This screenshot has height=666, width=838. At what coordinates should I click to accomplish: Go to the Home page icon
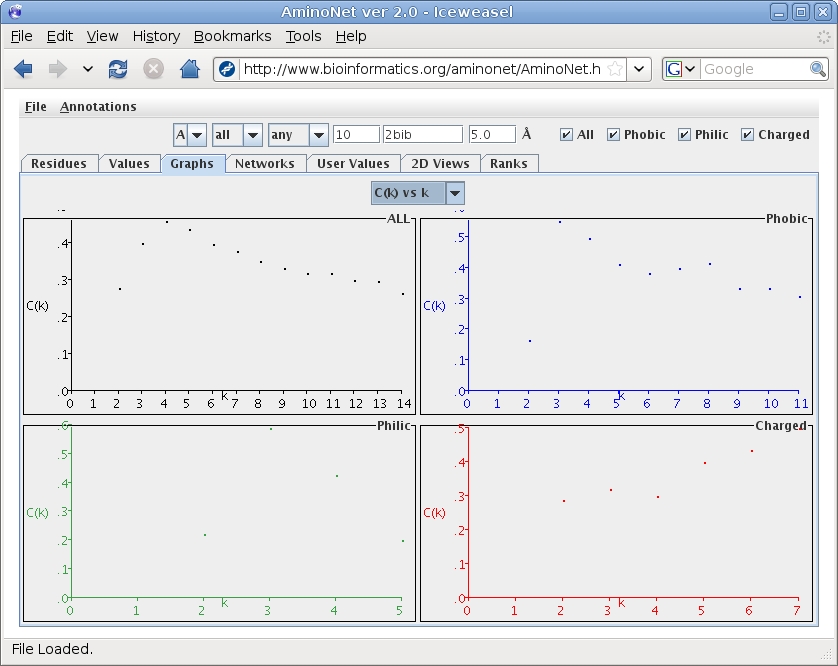[x=189, y=69]
